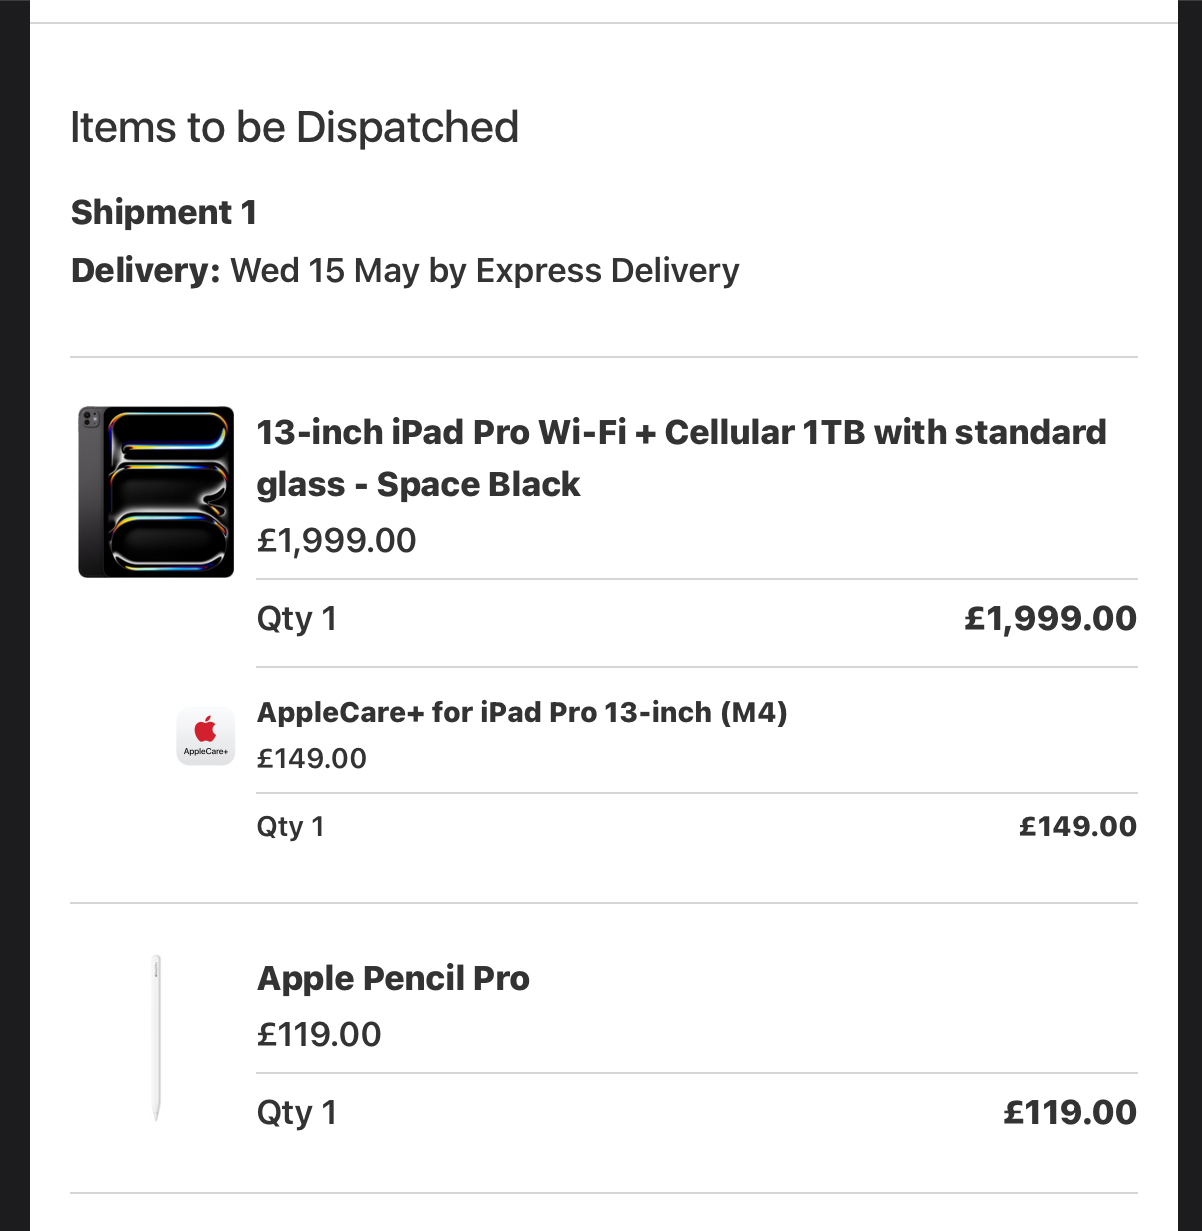Open the 13-inch iPad Pro product title

click(x=681, y=458)
